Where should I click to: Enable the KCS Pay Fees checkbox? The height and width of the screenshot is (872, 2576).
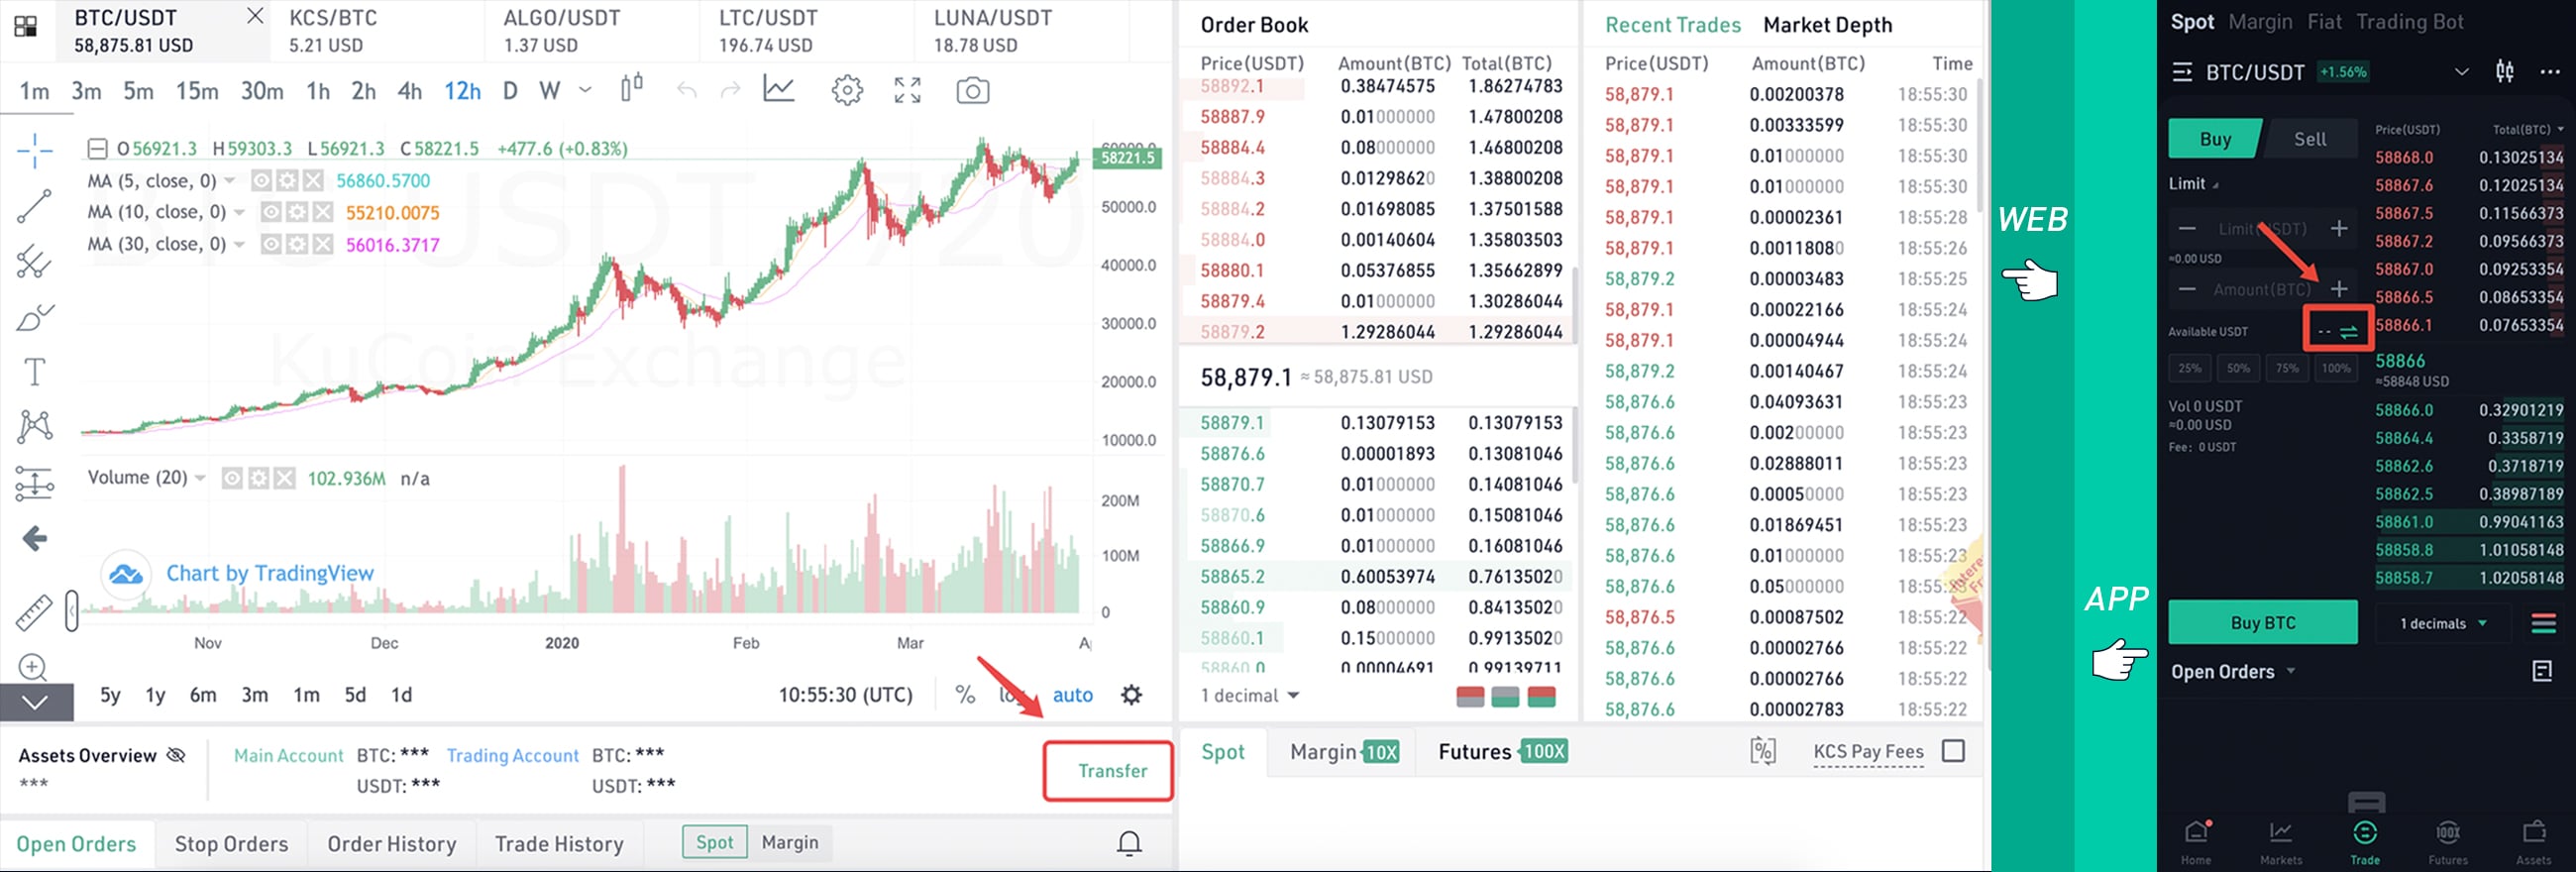tap(1953, 751)
